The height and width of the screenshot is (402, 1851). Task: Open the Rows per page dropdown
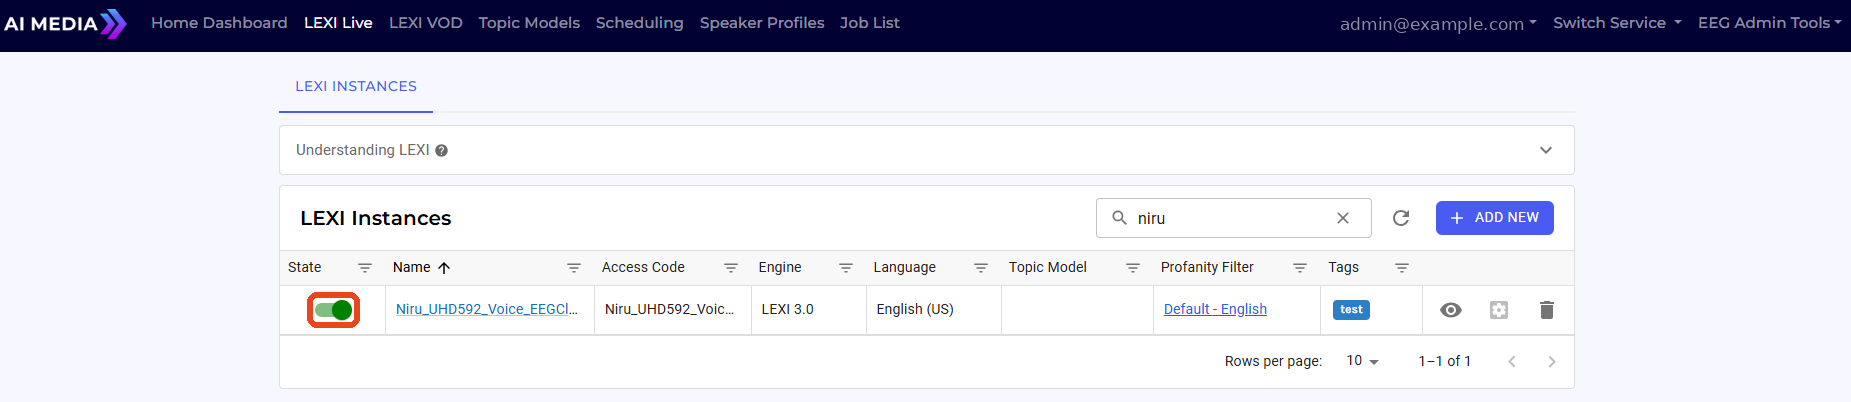[x=1362, y=361]
